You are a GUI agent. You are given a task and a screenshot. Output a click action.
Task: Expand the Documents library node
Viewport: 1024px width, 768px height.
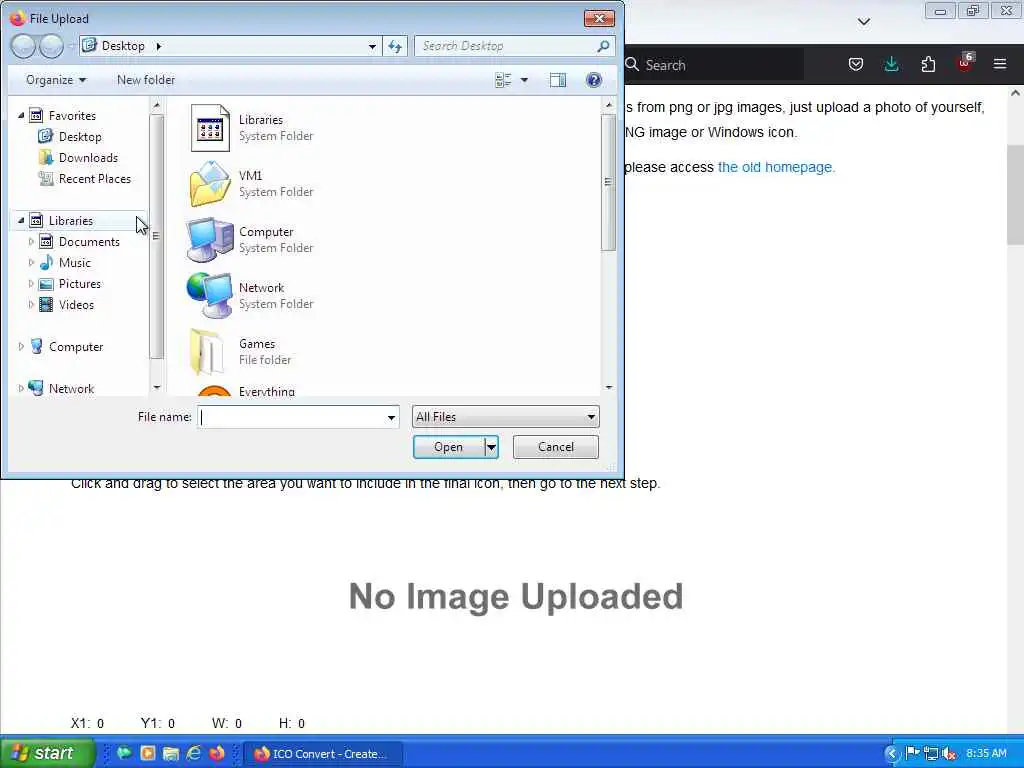click(x=31, y=242)
